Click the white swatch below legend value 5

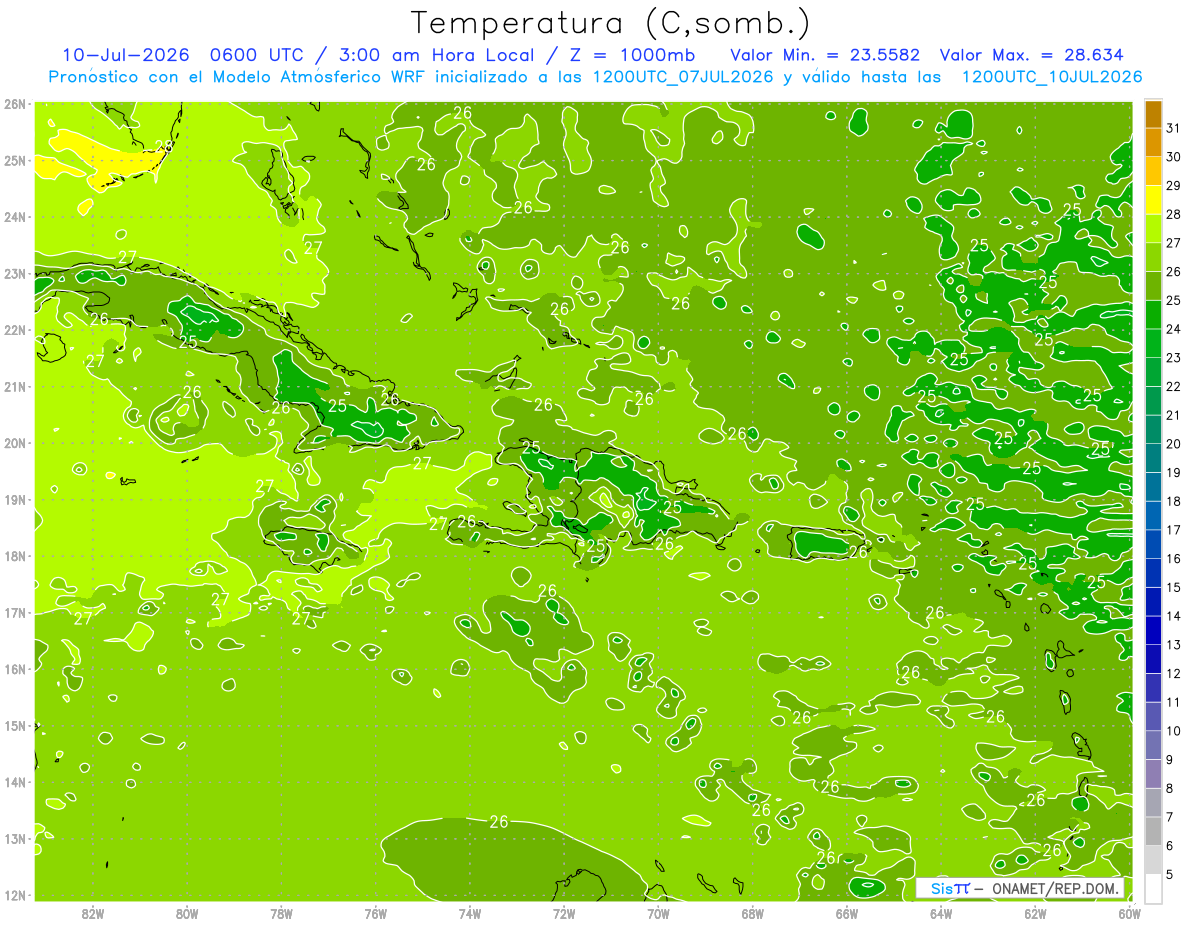[x=1153, y=888]
